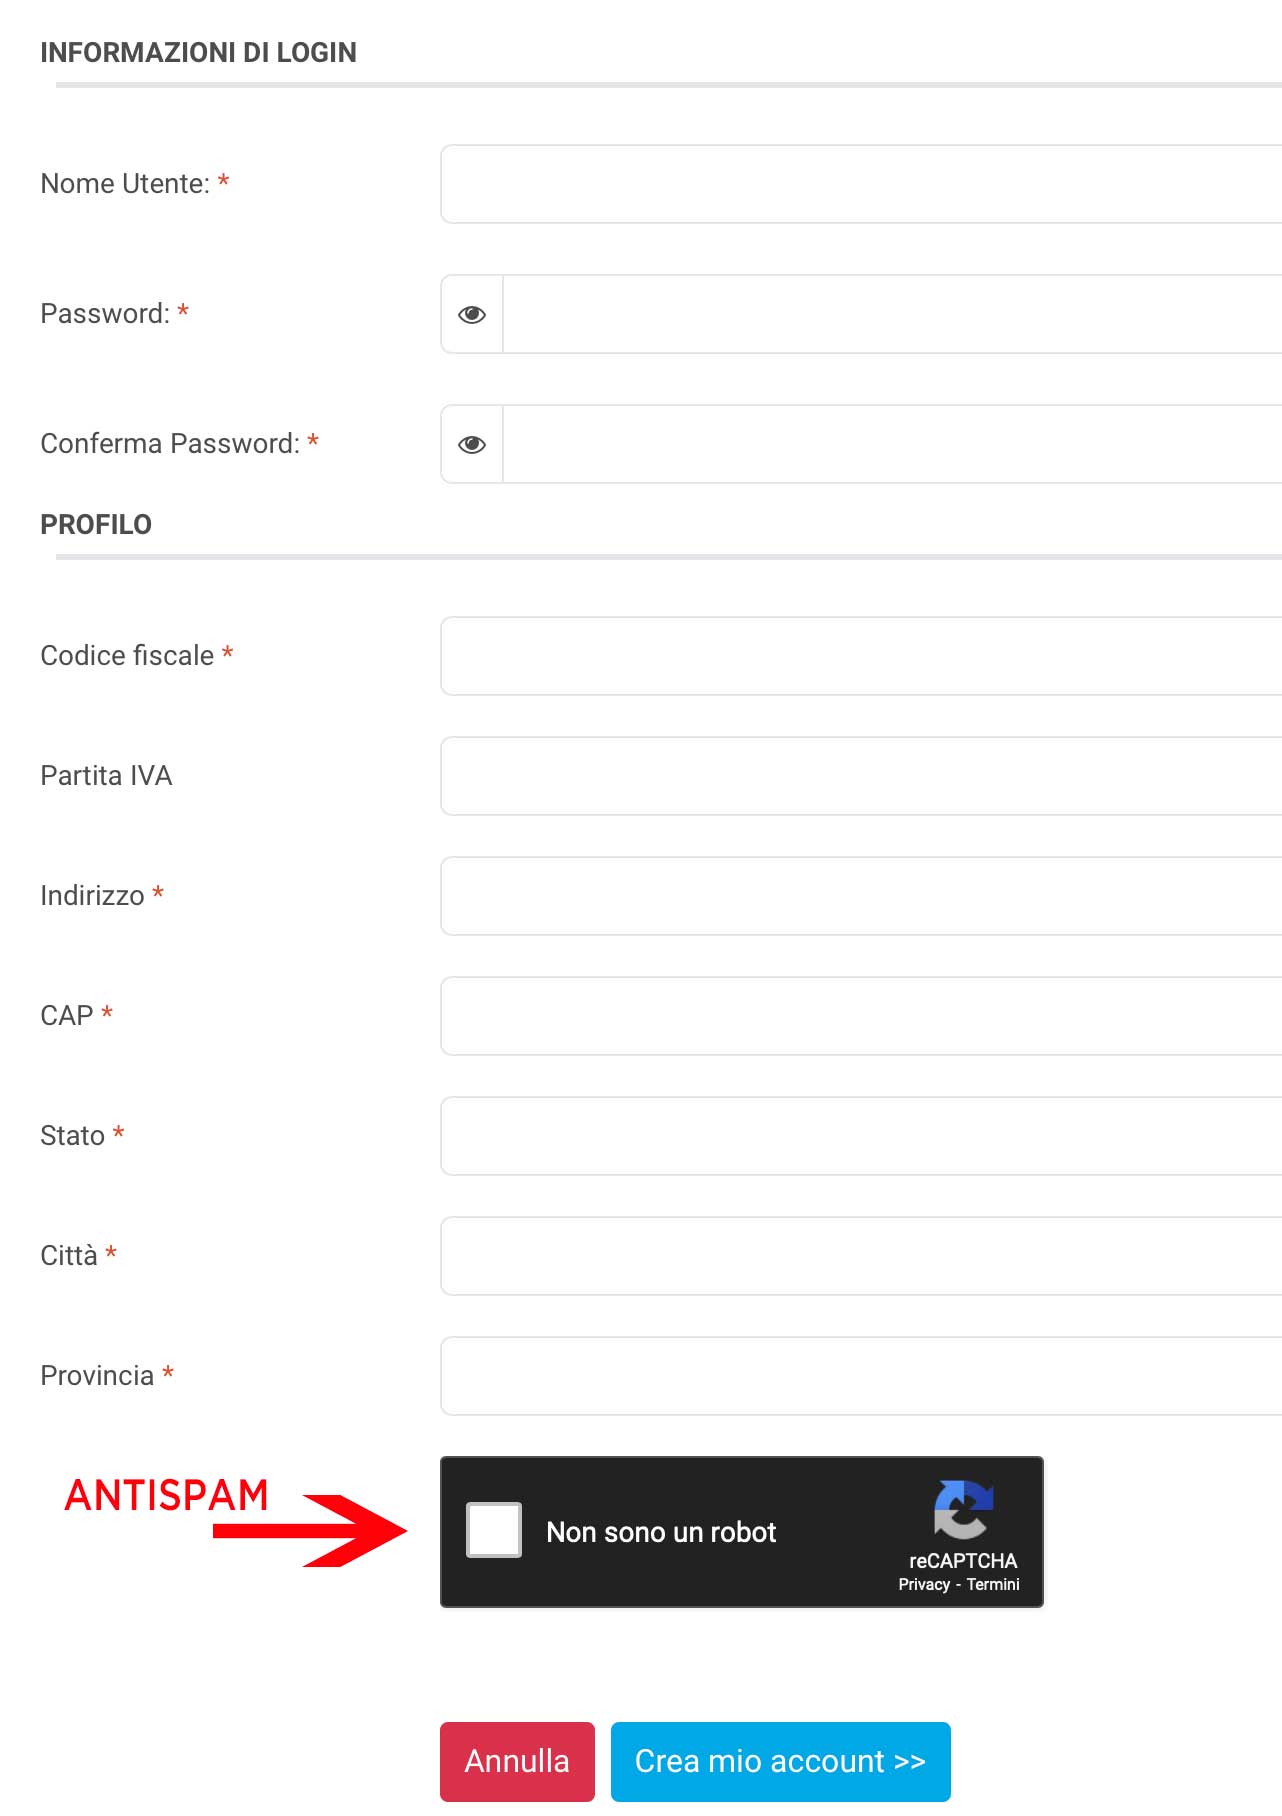The image size is (1282, 1816).
Task: Click Crea mio account button
Action: point(780,1761)
